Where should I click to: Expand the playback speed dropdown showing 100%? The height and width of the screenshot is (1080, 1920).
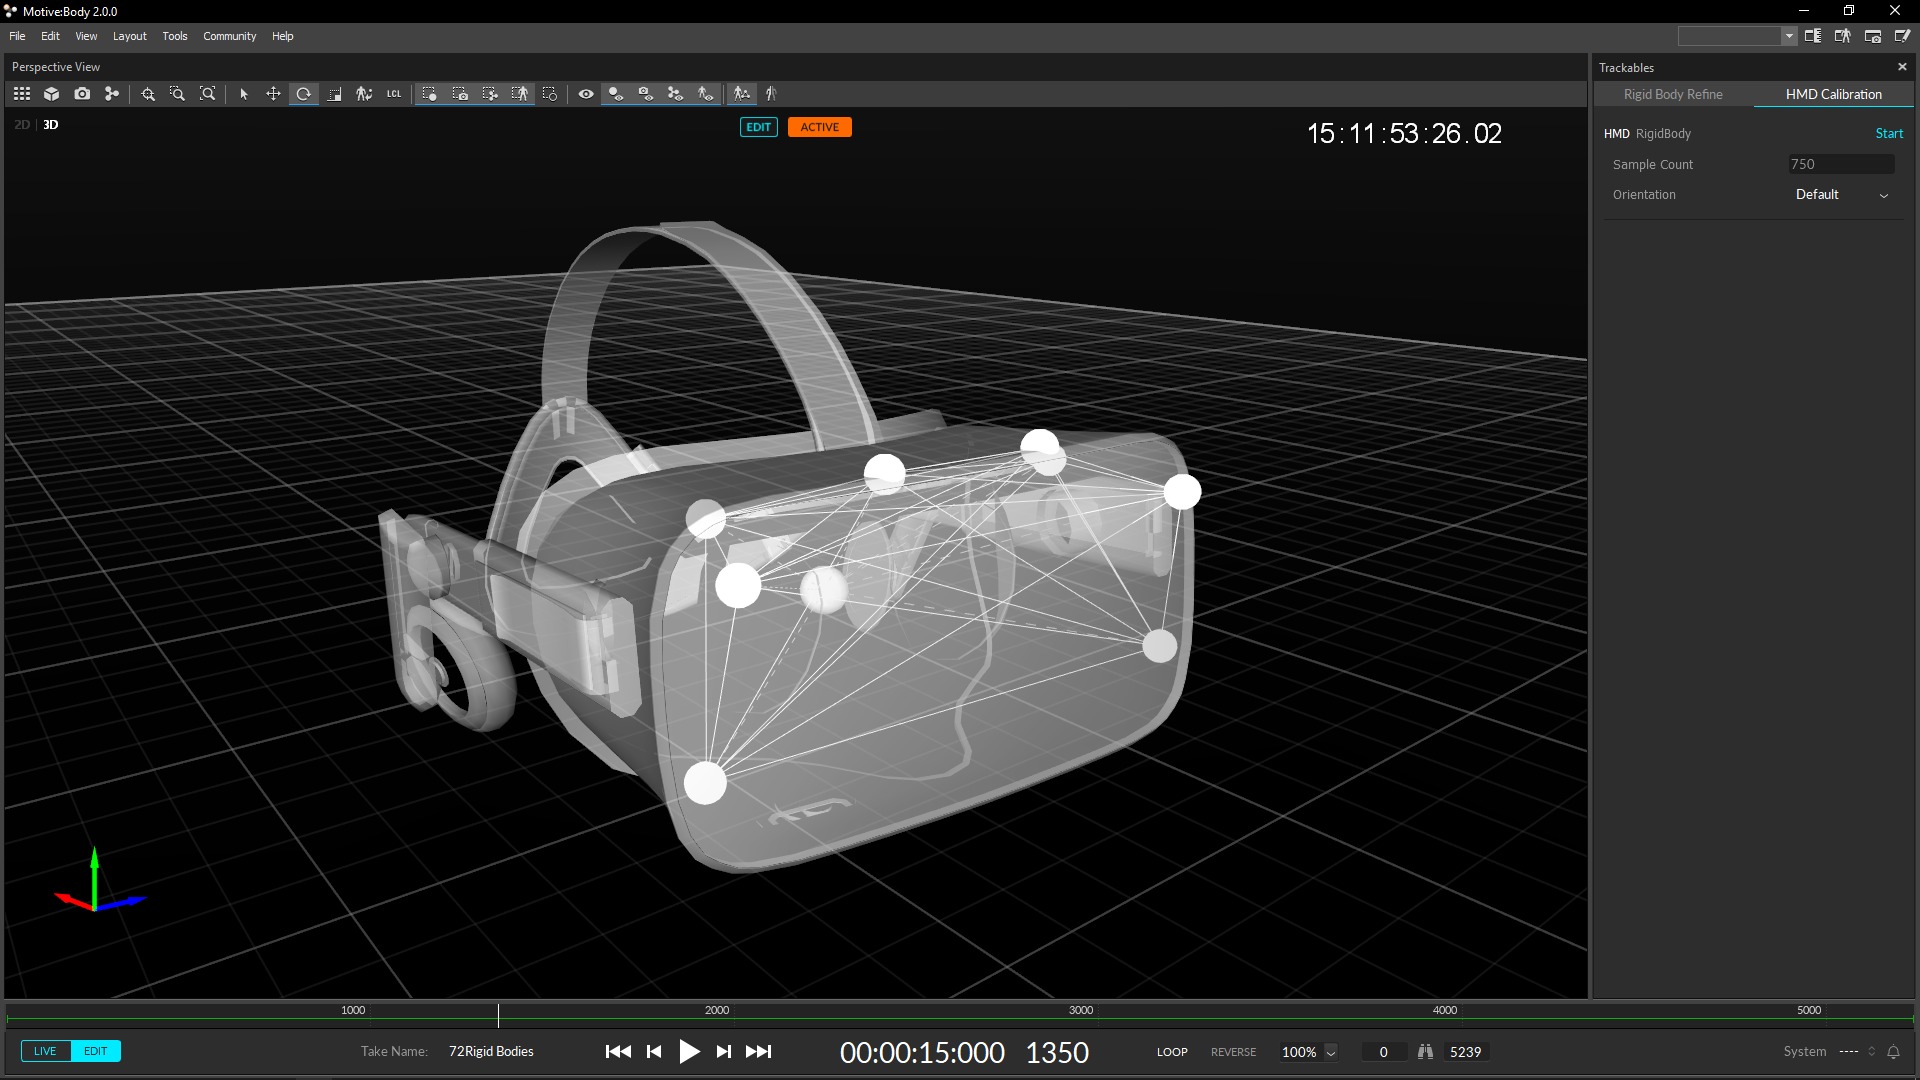click(x=1331, y=1051)
